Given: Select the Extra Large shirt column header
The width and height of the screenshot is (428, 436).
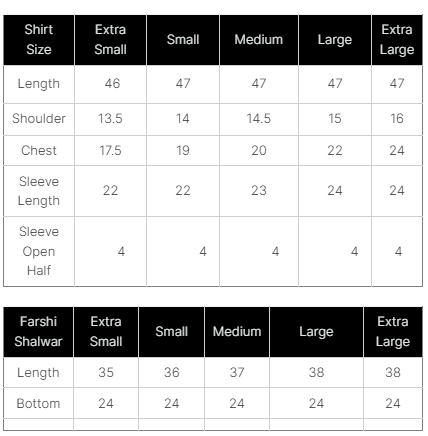Looking at the screenshot, I should coord(397,40).
